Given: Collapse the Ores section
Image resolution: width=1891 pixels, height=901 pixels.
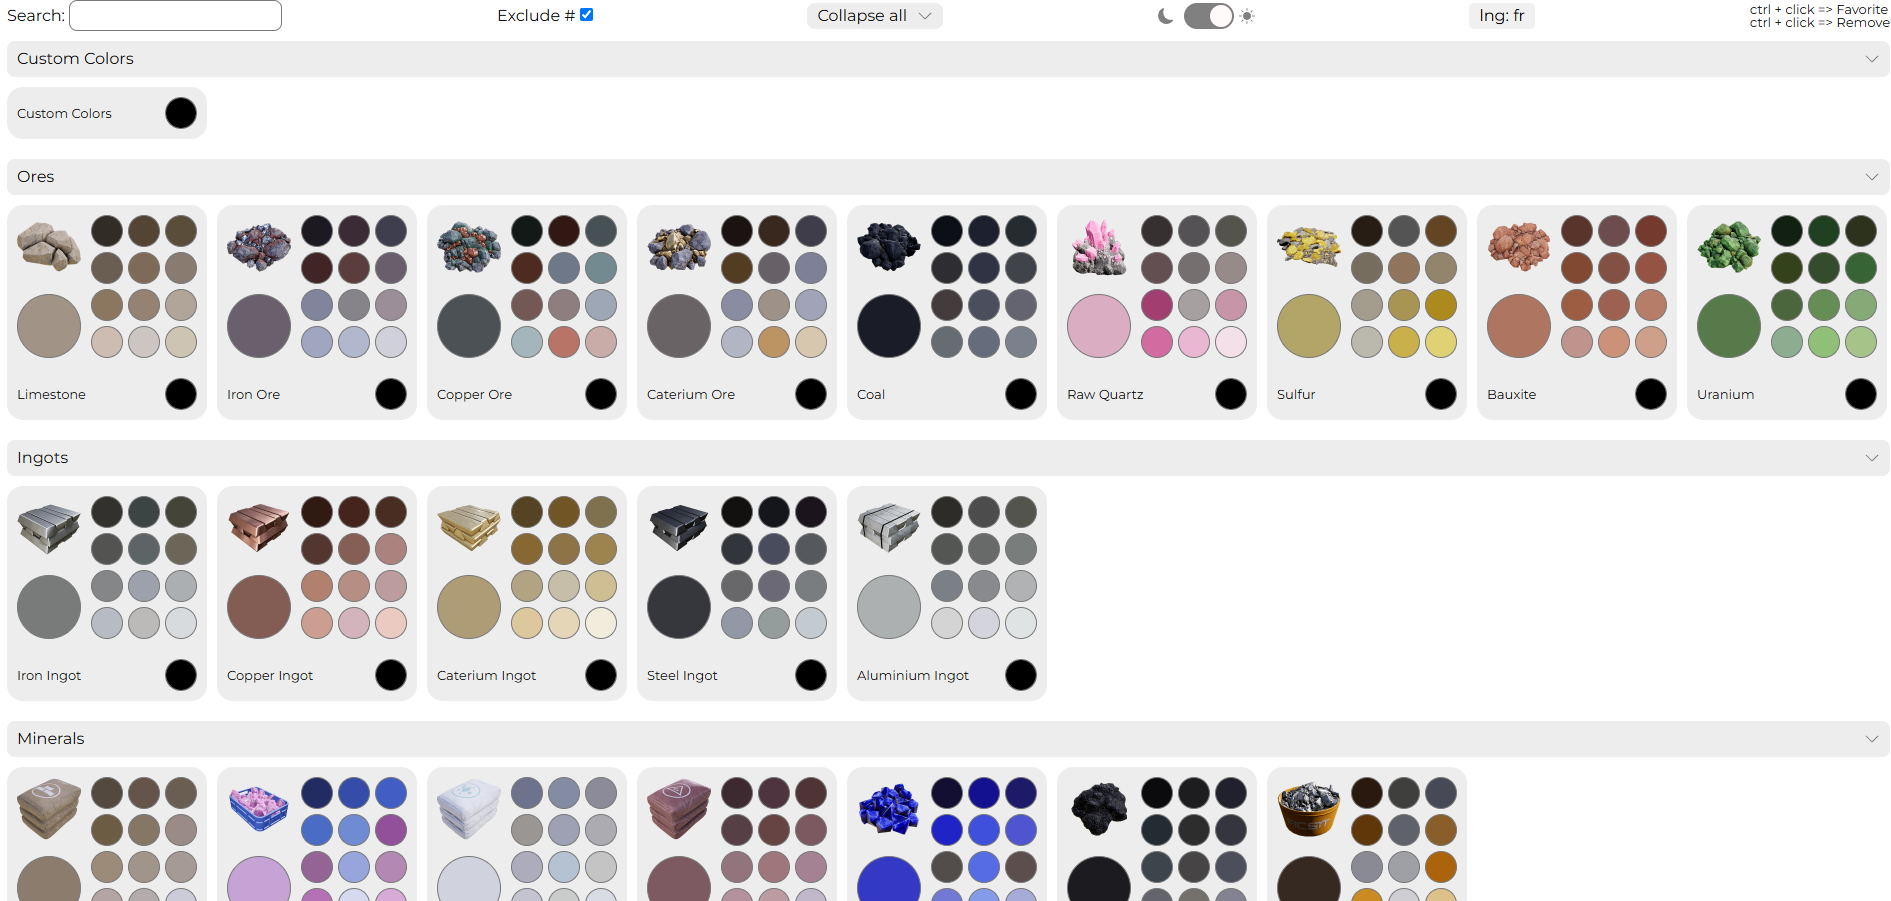Looking at the screenshot, I should [948, 177].
